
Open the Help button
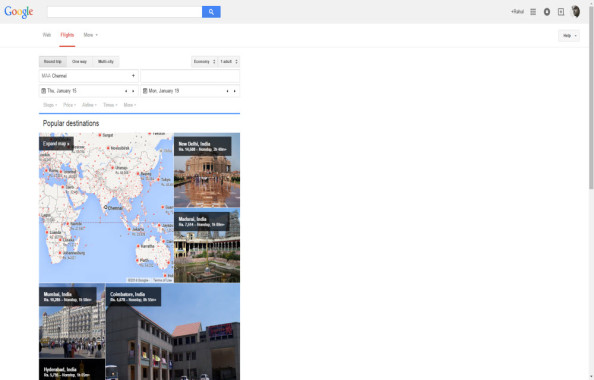tap(569, 36)
